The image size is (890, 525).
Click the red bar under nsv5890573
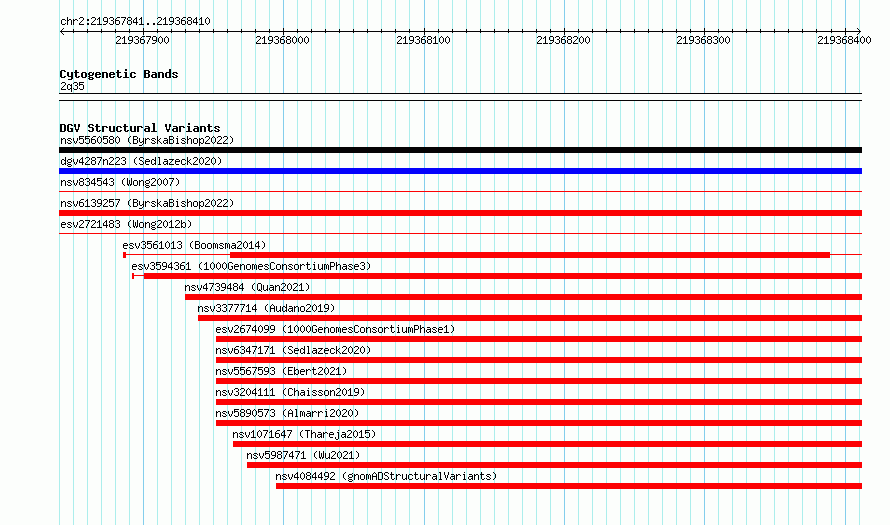click(539, 423)
